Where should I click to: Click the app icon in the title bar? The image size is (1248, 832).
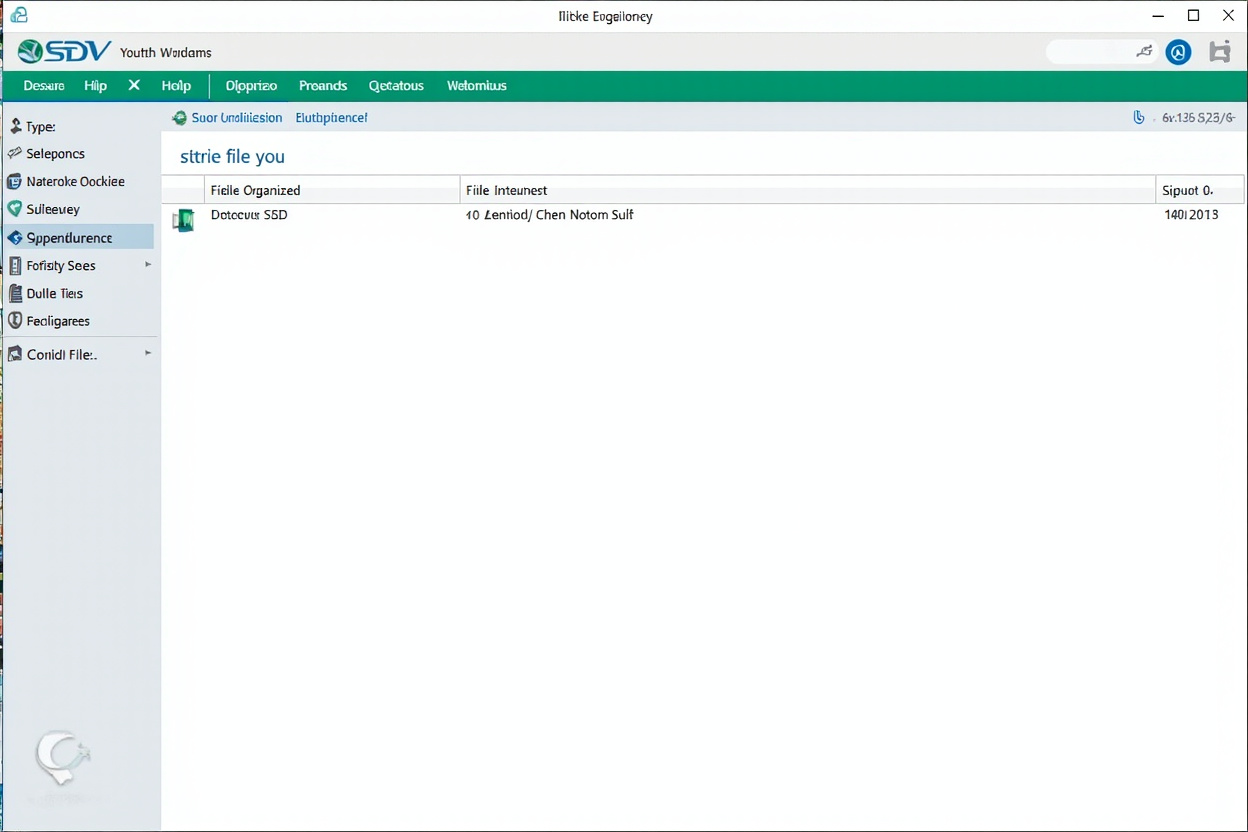[x=18, y=15]
